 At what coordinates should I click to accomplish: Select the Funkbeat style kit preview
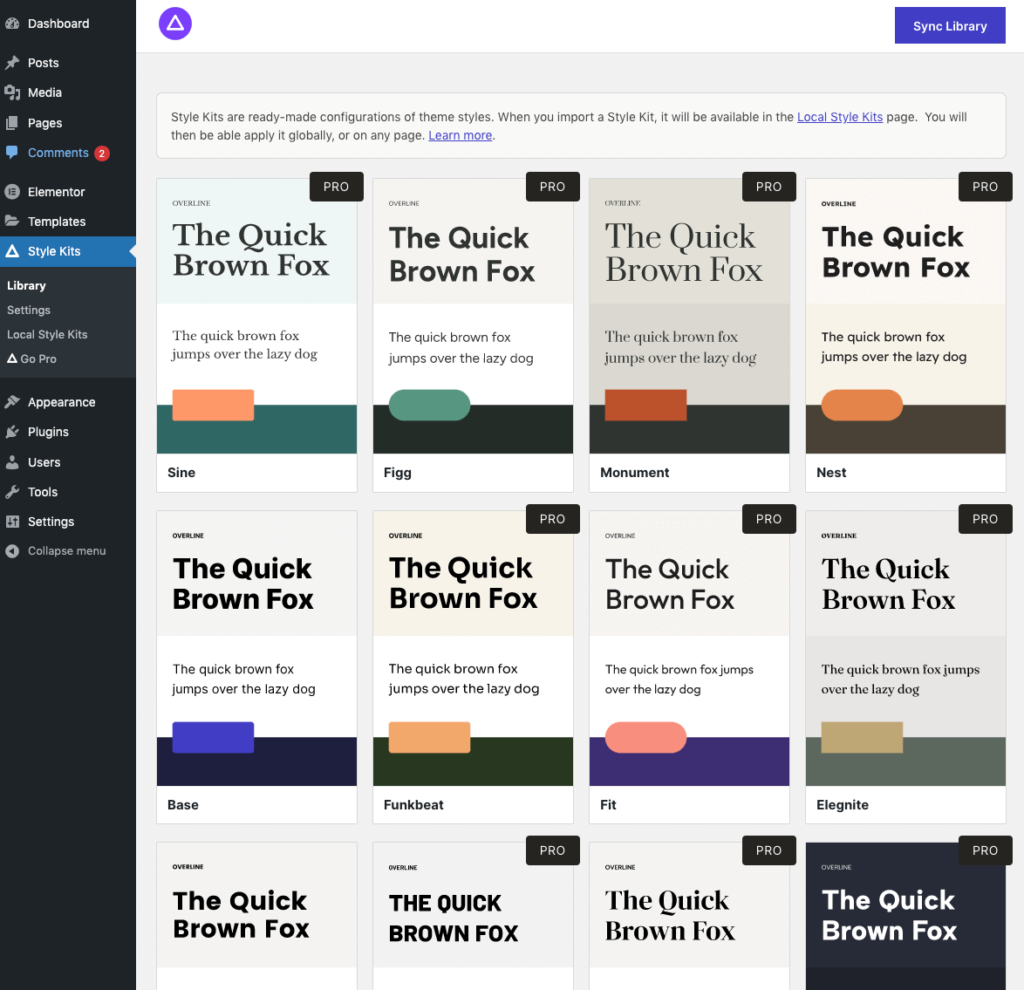click(x=473, y=648)
